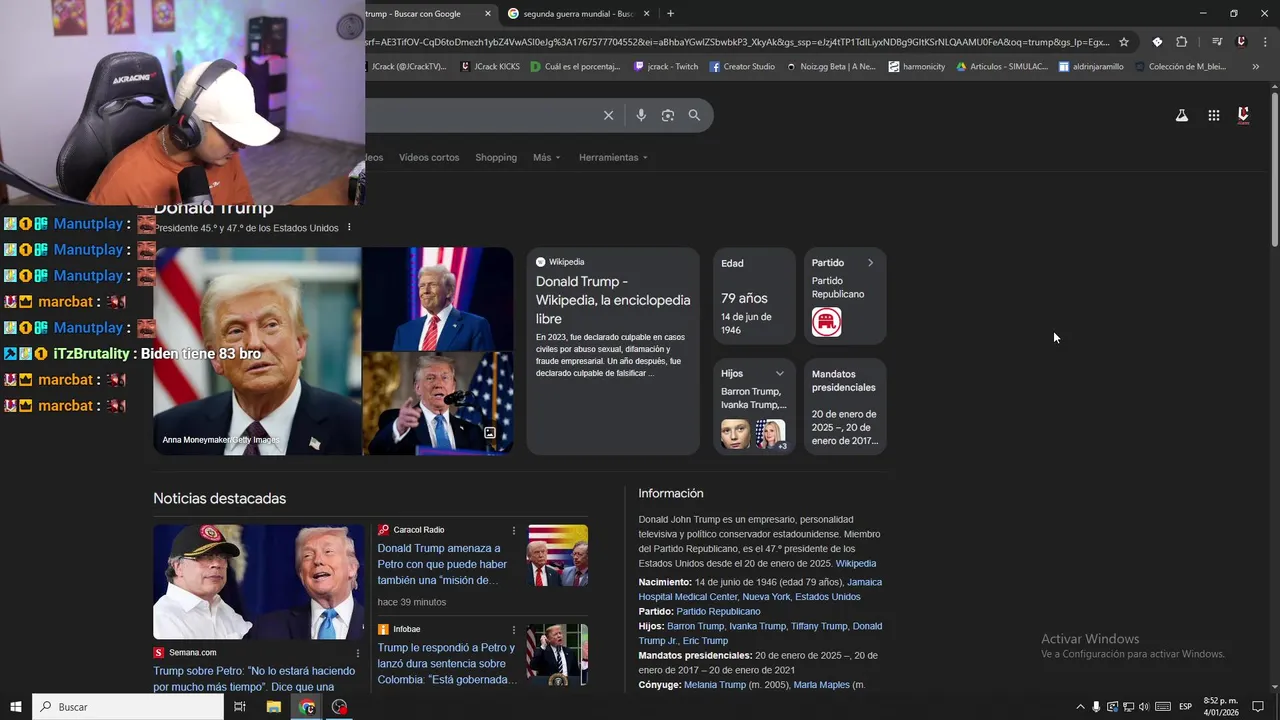The height and width of the screenshot is (720, 1280).
Task: Open the Creator Studio bookmark
Action: tap(742, 67)
